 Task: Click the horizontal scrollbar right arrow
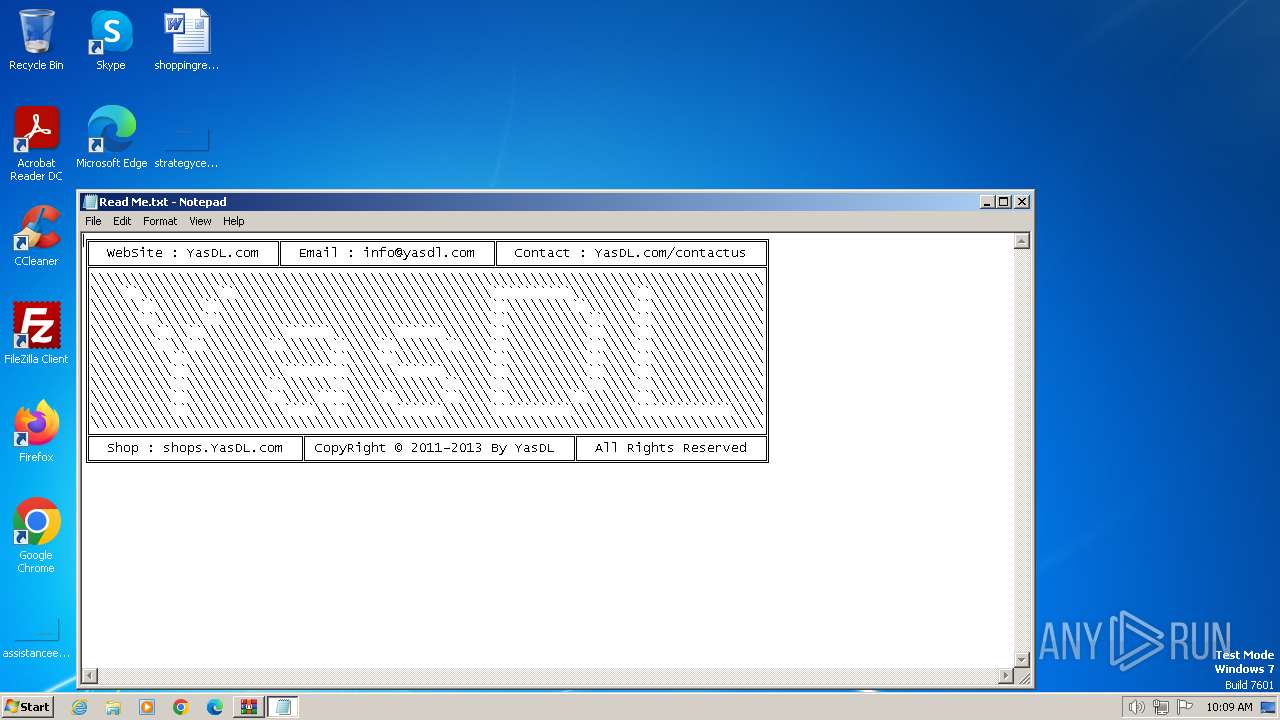click(x=1005, y=676)
